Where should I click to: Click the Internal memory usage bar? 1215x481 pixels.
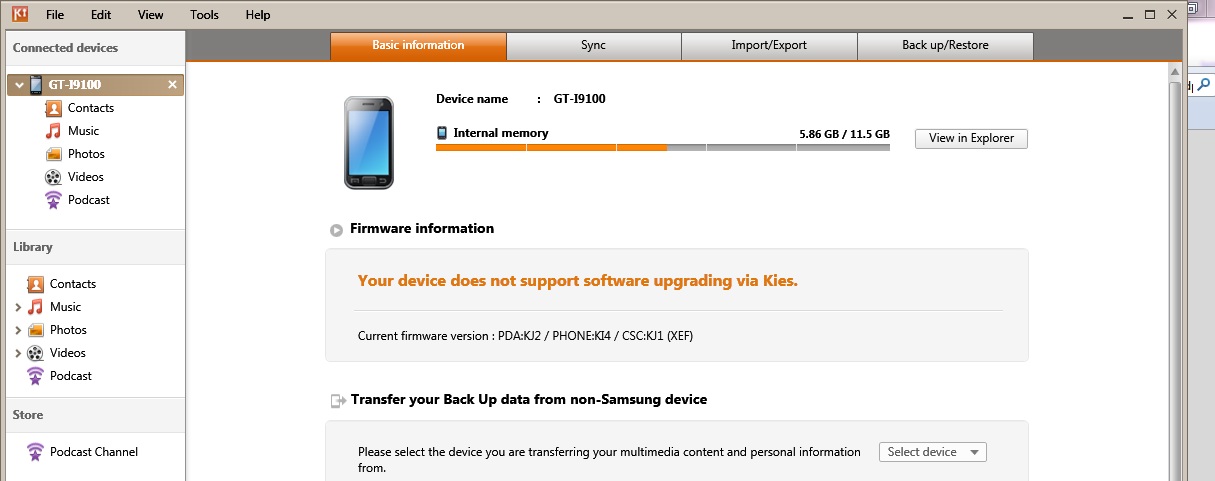pyautogui.click(x=662, y=148)
